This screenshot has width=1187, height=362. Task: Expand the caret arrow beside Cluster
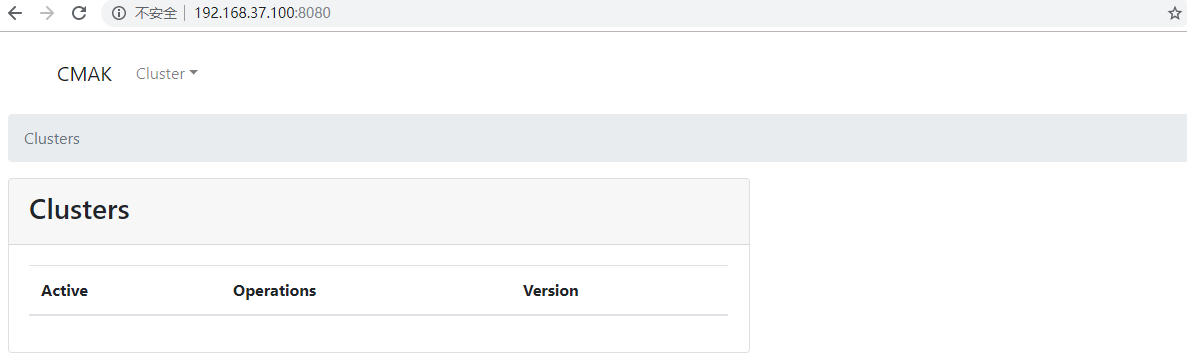tap(193, 73)
